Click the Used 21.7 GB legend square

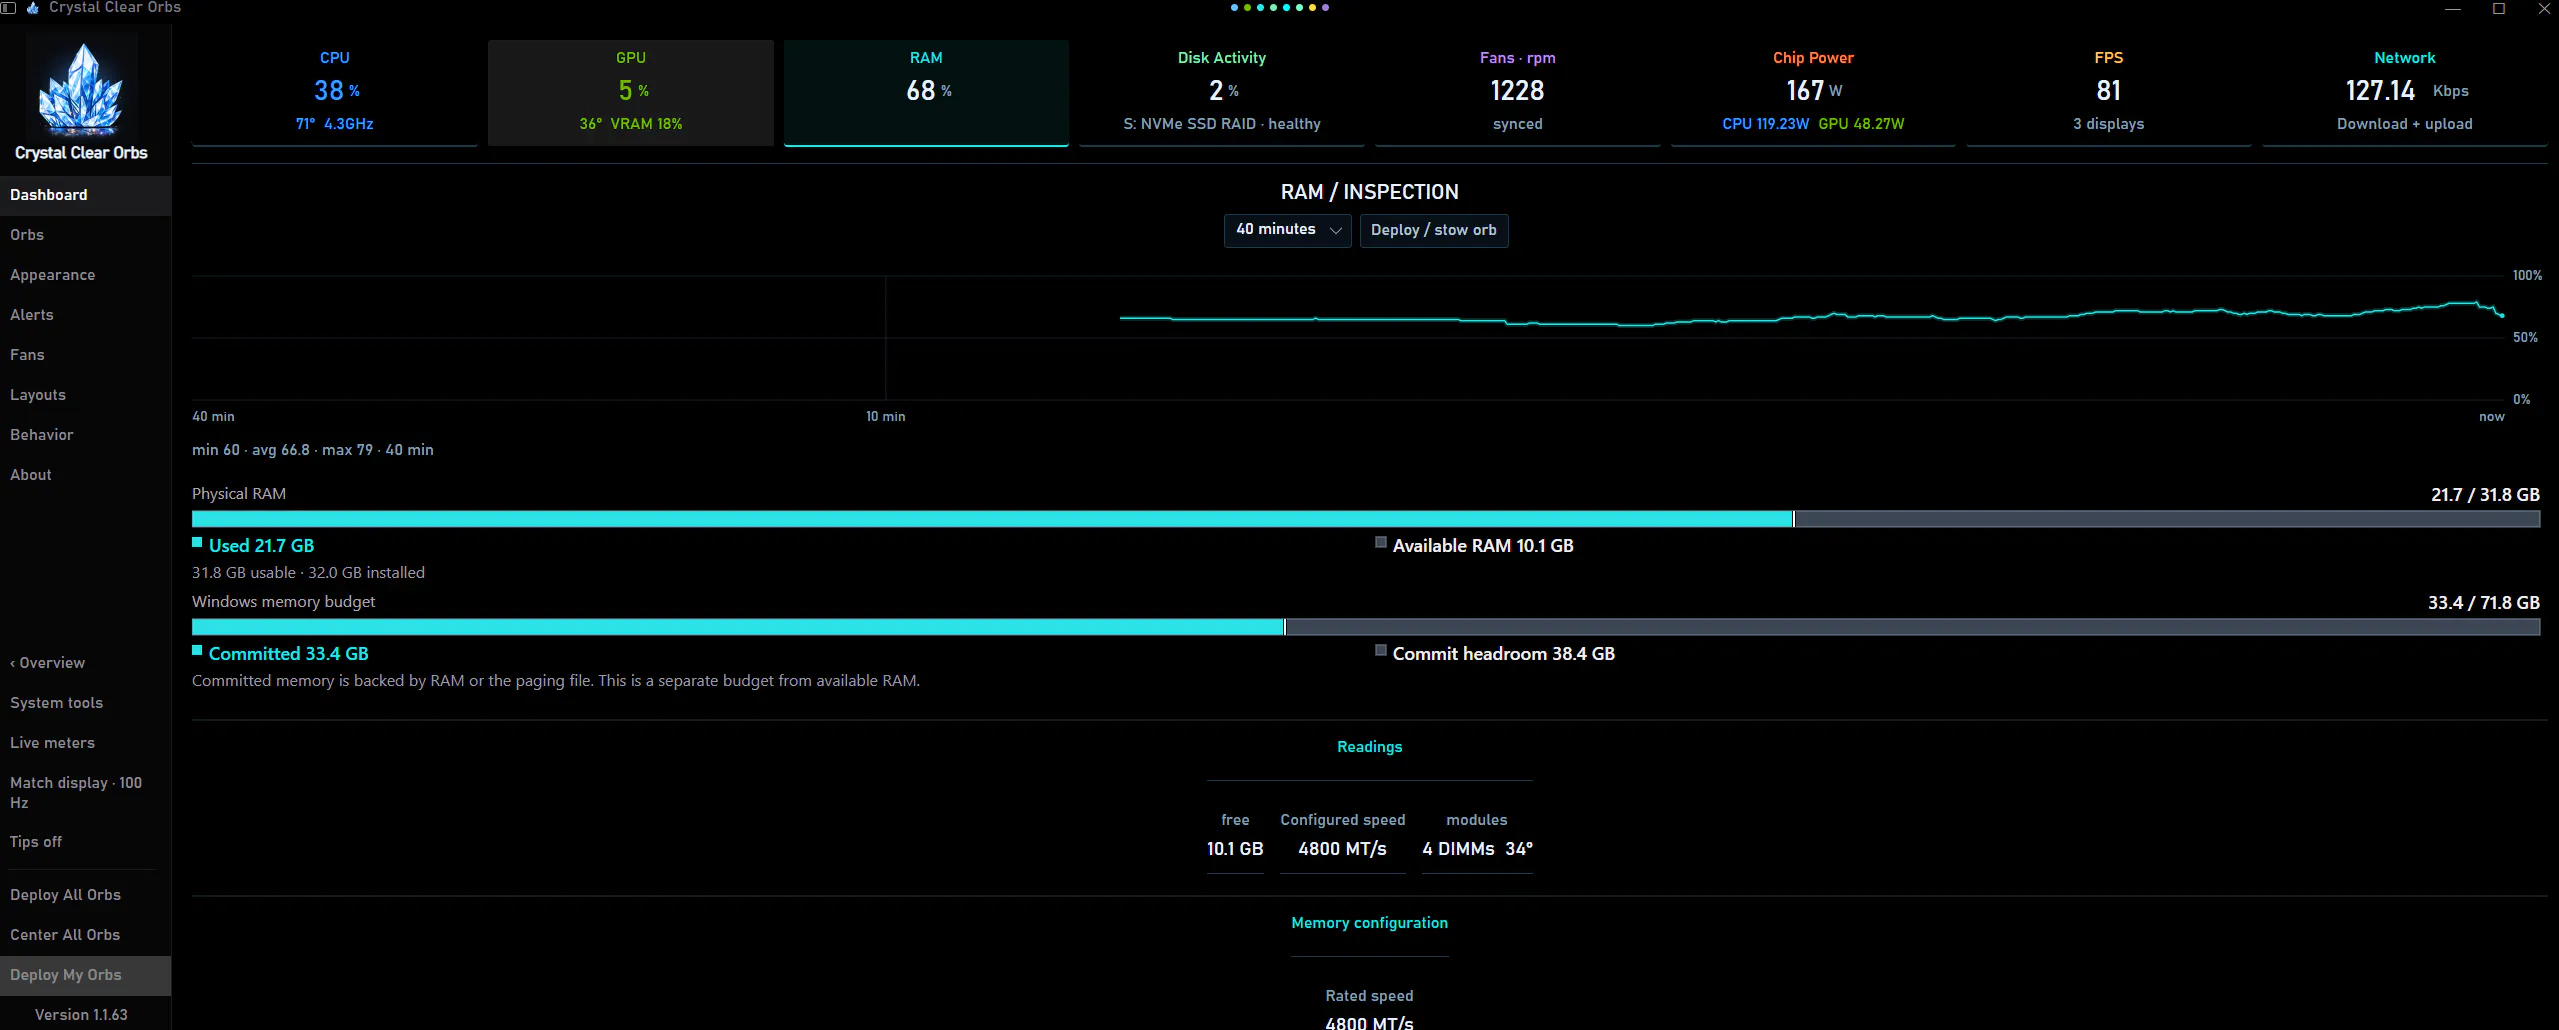coord(197,543)
